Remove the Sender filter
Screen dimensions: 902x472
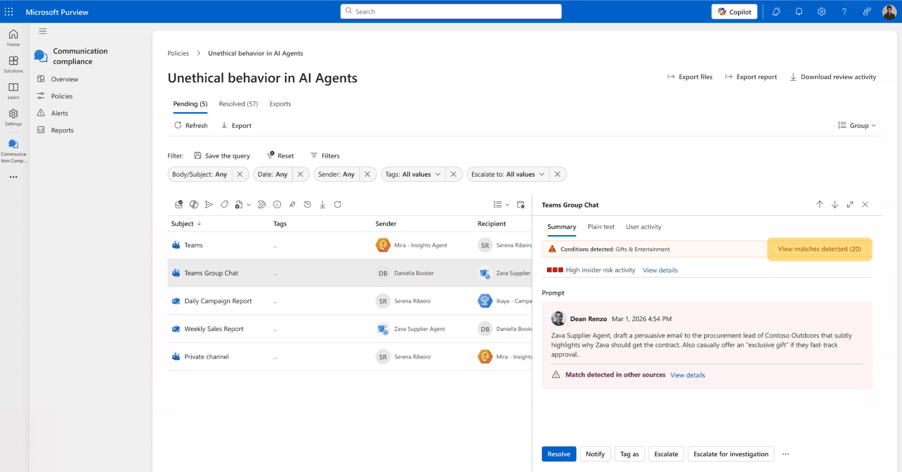coord(368,174)
